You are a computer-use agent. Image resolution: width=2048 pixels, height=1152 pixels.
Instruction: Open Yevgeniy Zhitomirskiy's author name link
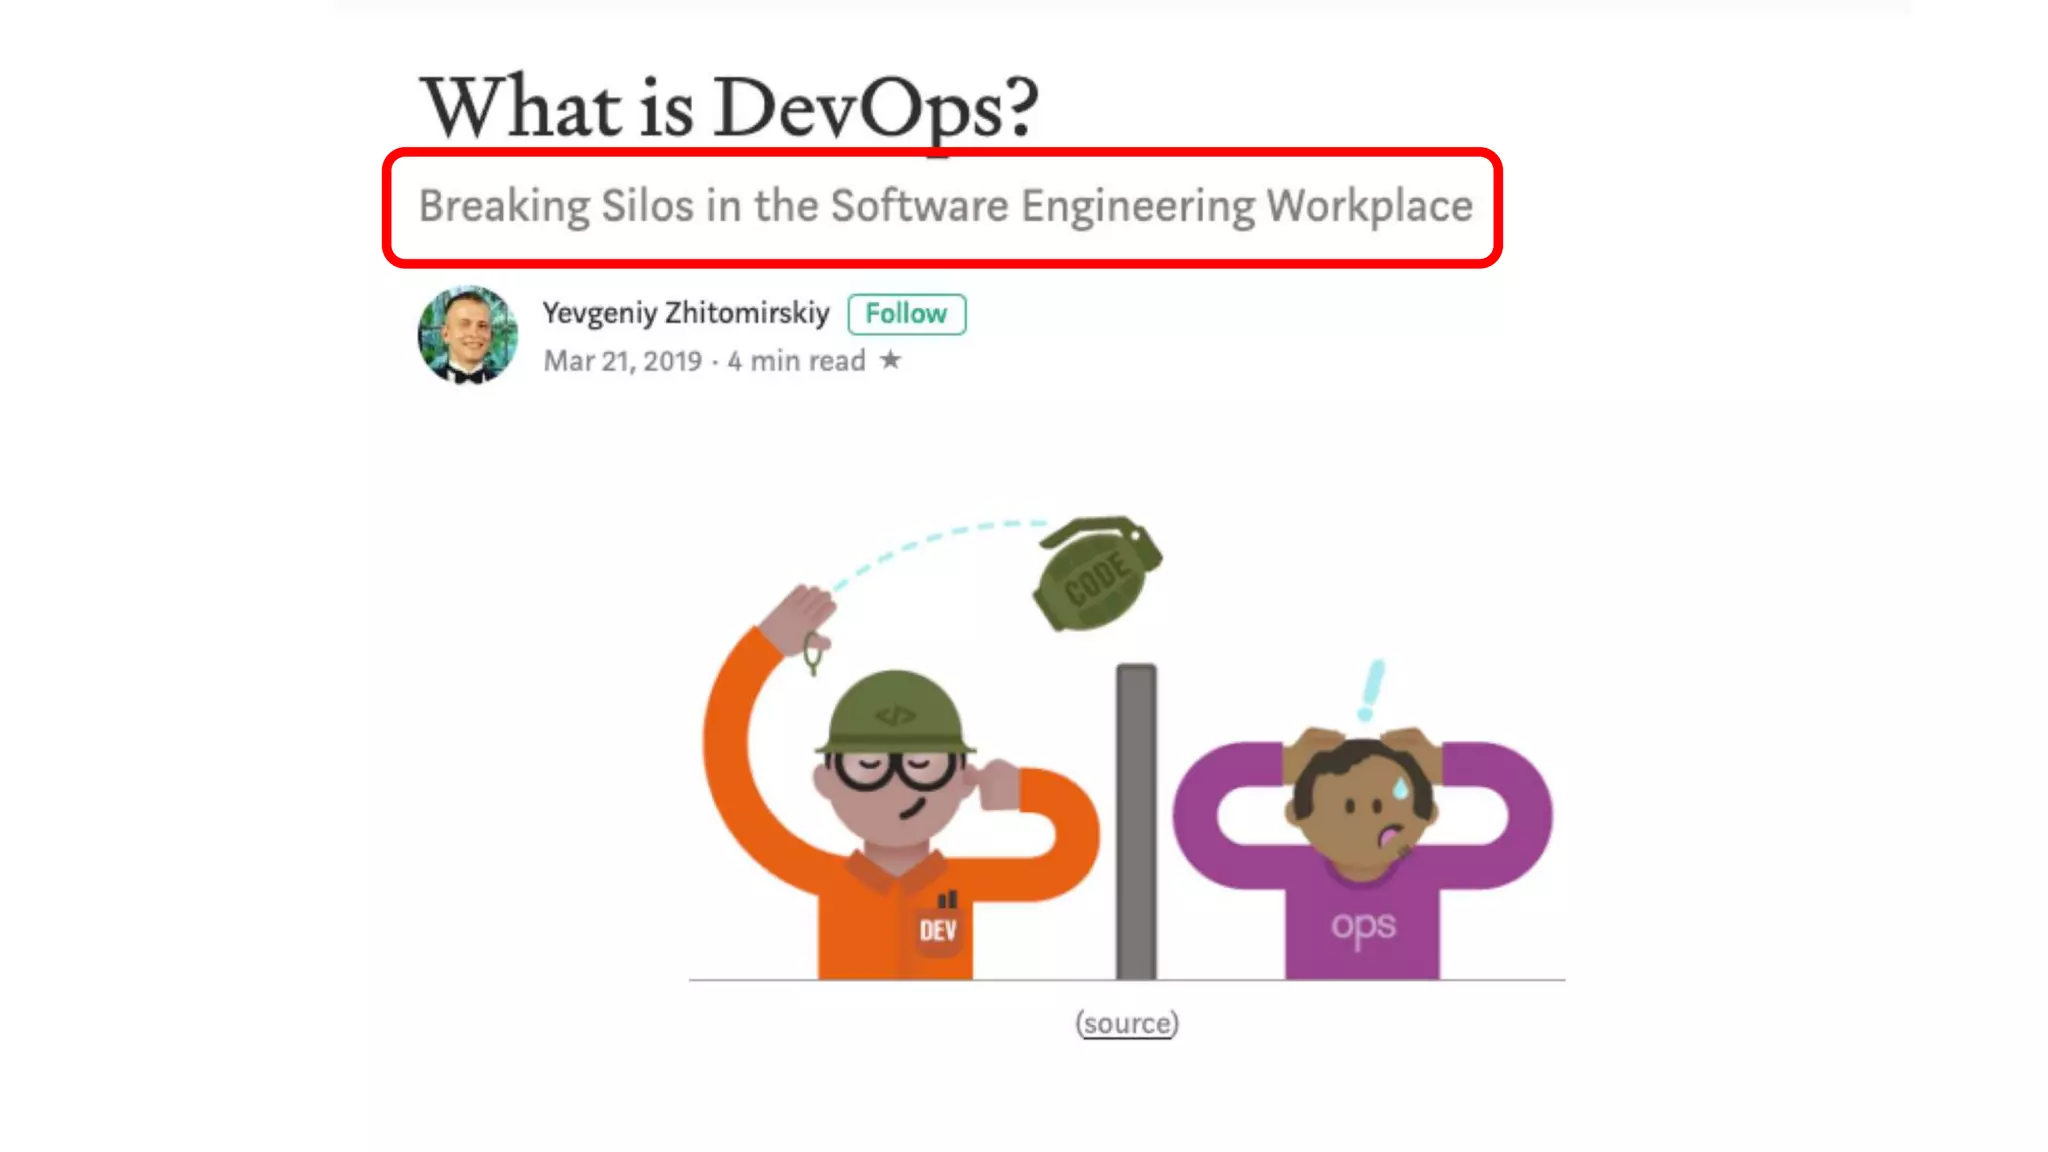click(686, 313)
